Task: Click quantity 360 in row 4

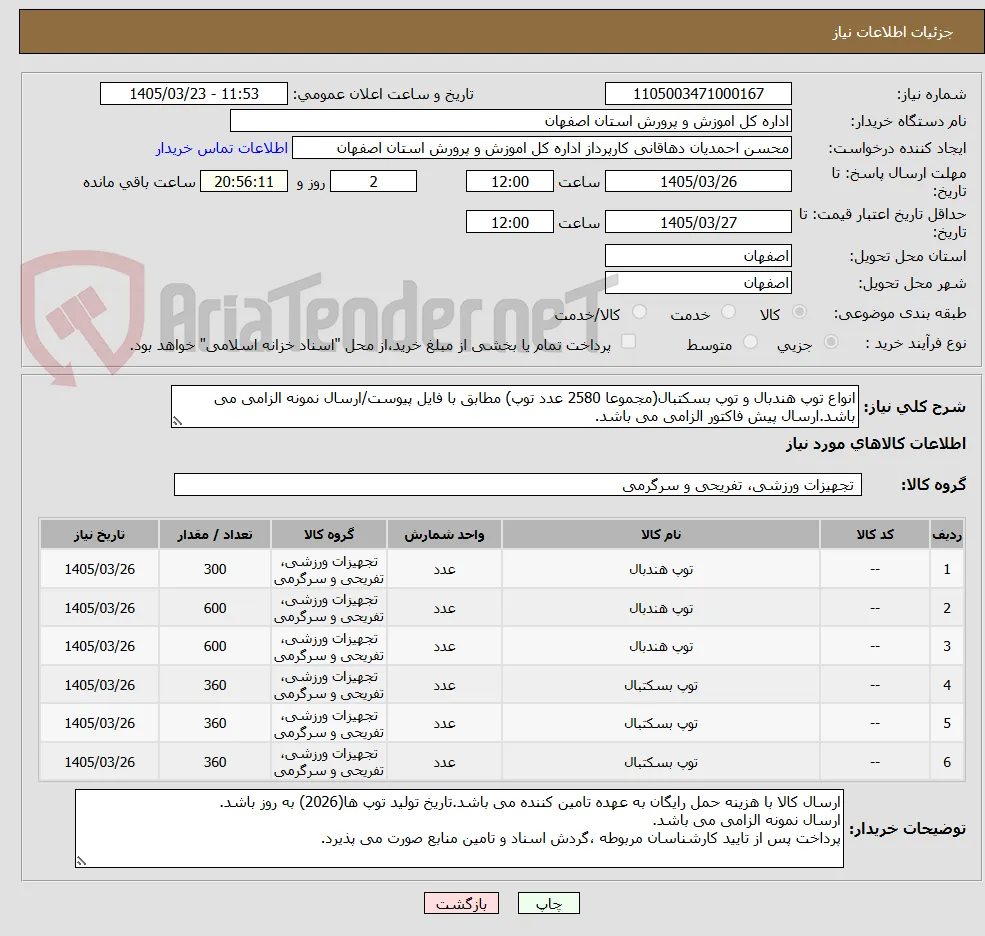Action: tap(215, 685)
